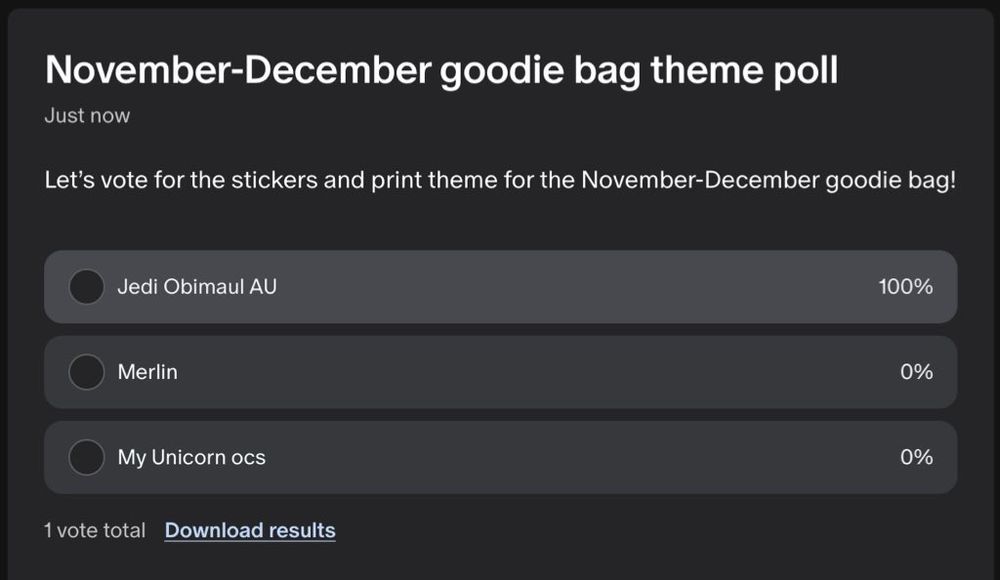Screen dimensions: 1000x580
Task: Click the Just now timestamp
Action: pyautogui.click(x=87, y=116)
